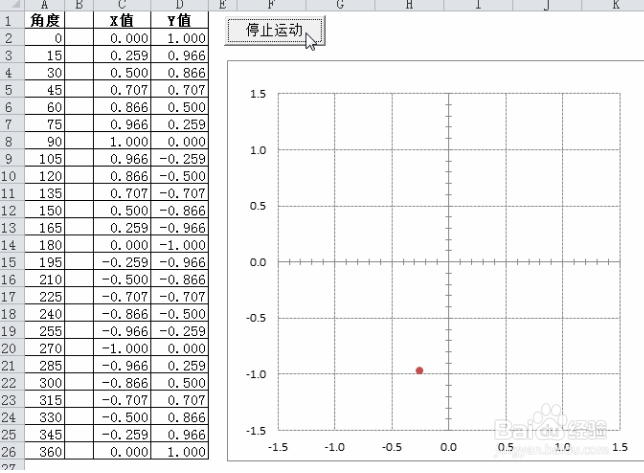Click the chart X-axis label -1.0
Screen dimensions: 644x473
coord(334,447)
